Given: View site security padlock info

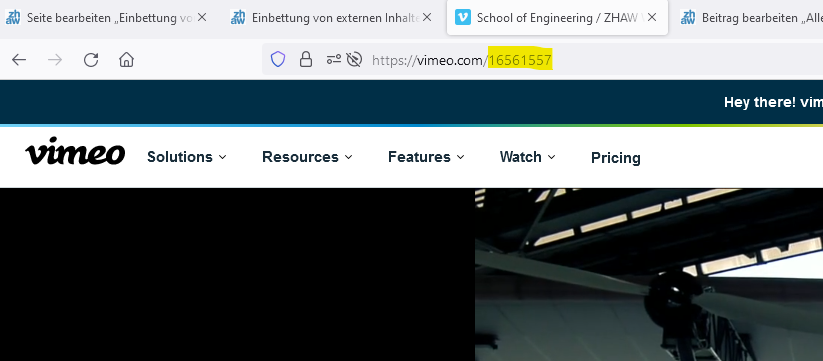Looking at the screenshot, I should (305, 60).
